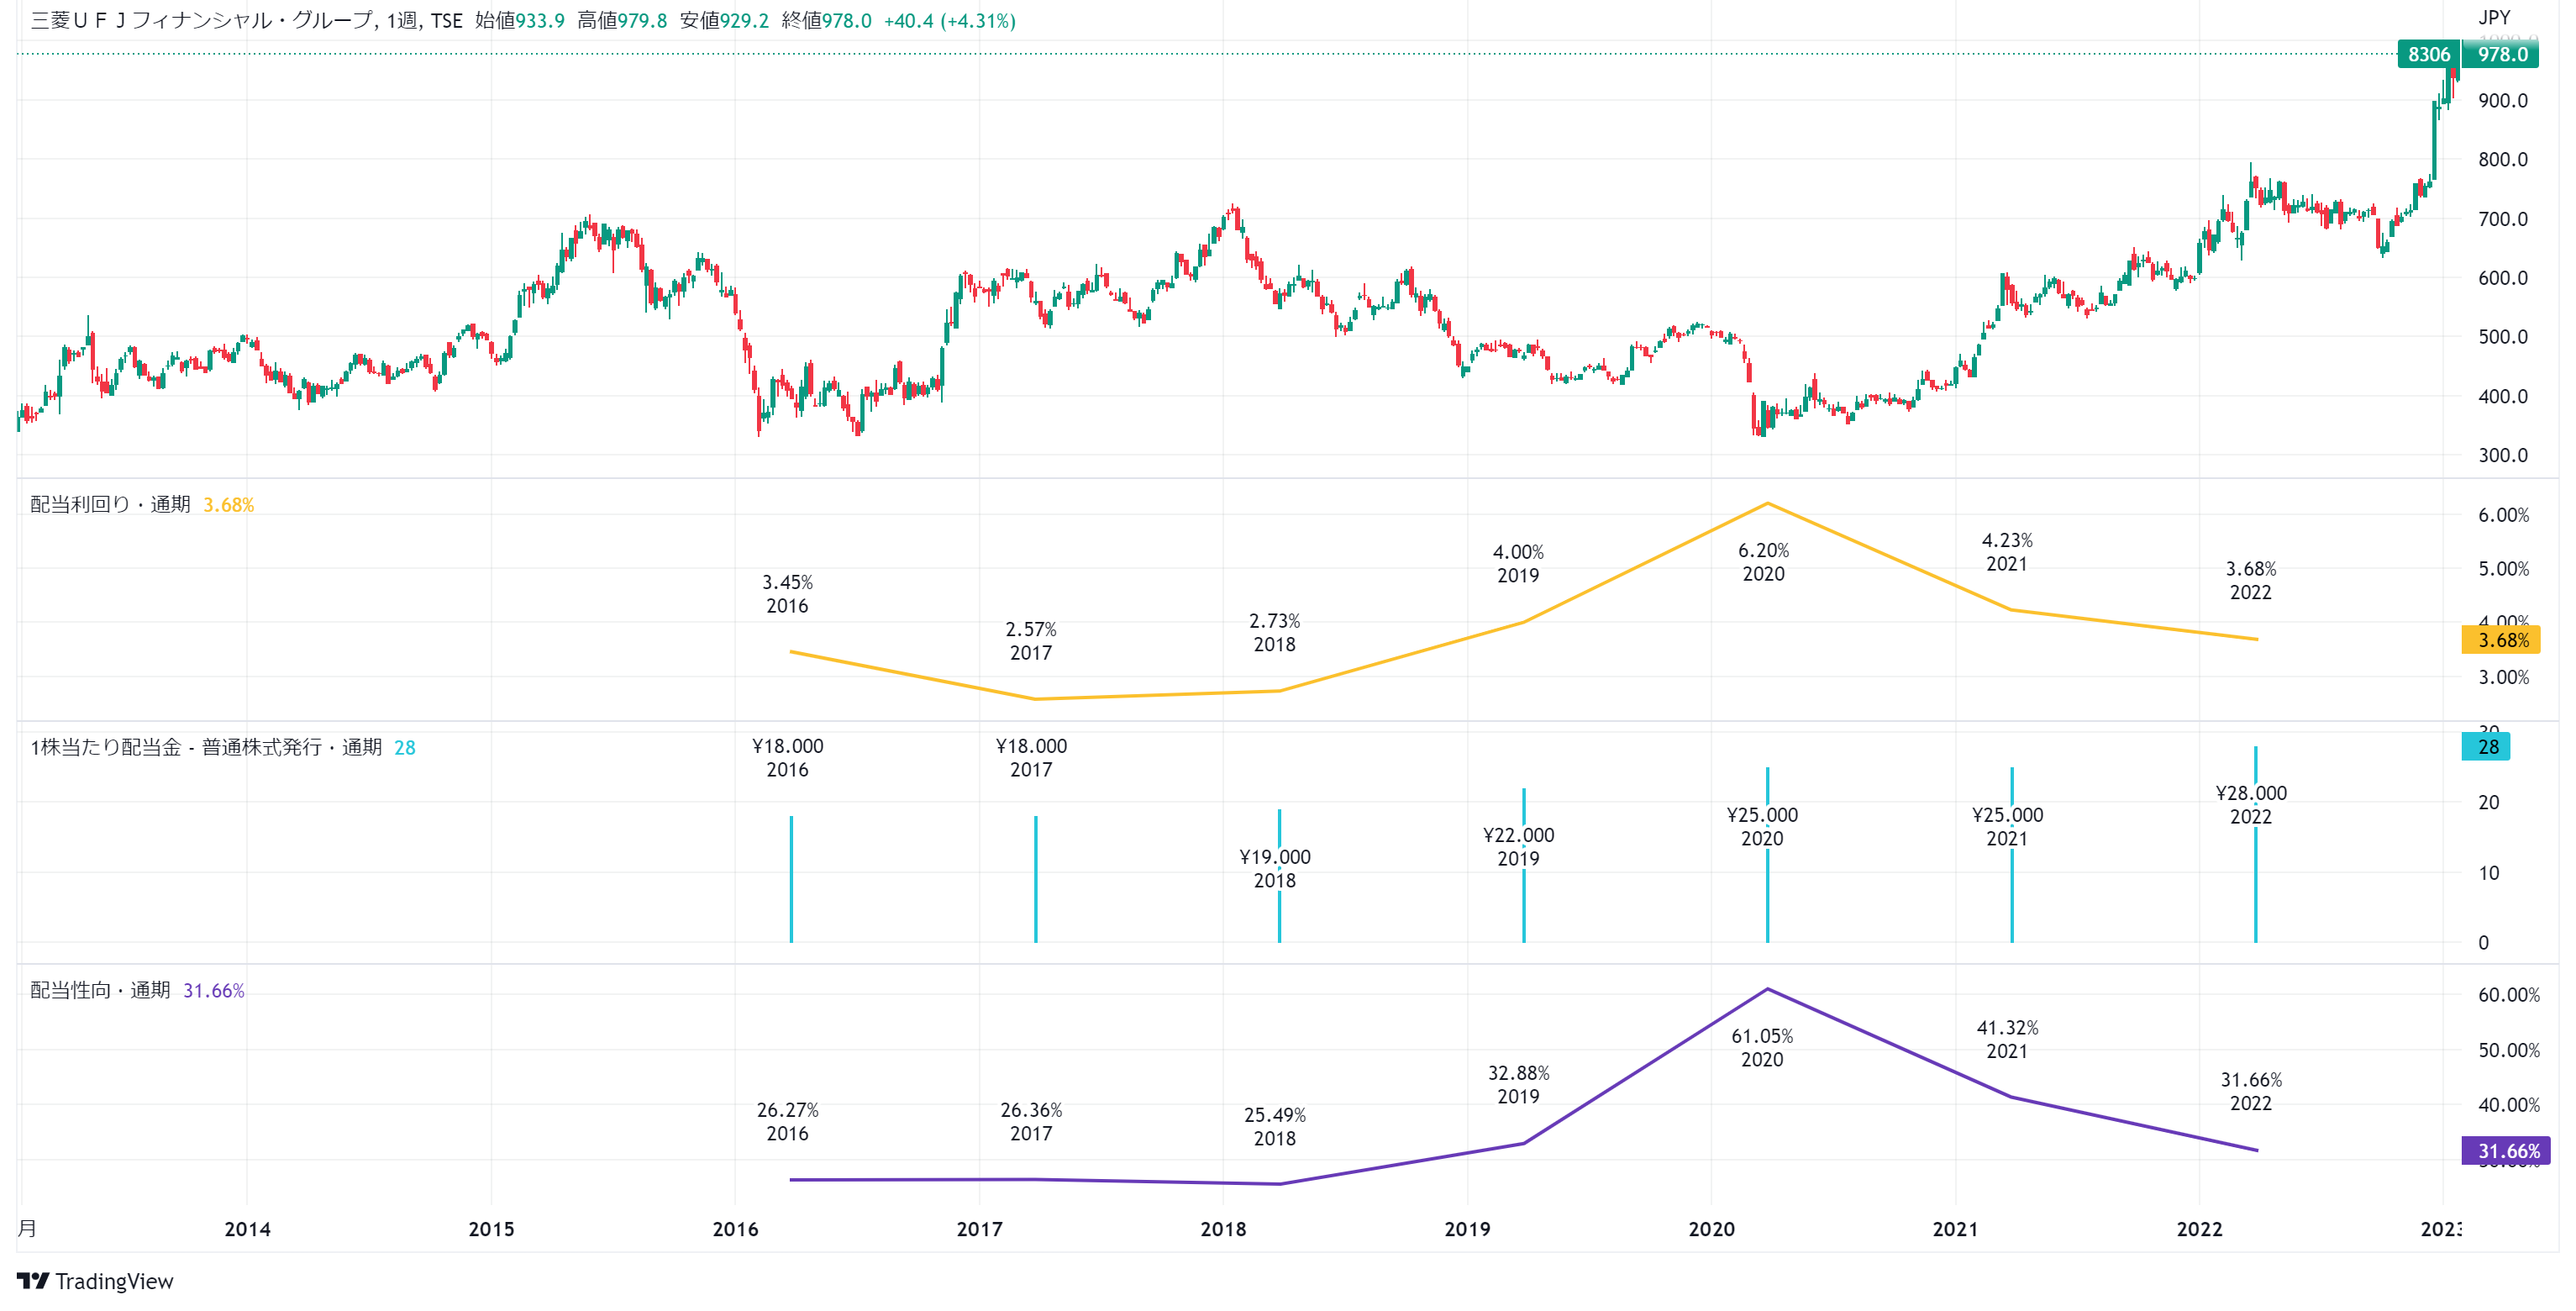Viewport: 2576px width, 1311px height.
Task: Click the 60.00% payout axis tick
Action: pos(2508,995)
